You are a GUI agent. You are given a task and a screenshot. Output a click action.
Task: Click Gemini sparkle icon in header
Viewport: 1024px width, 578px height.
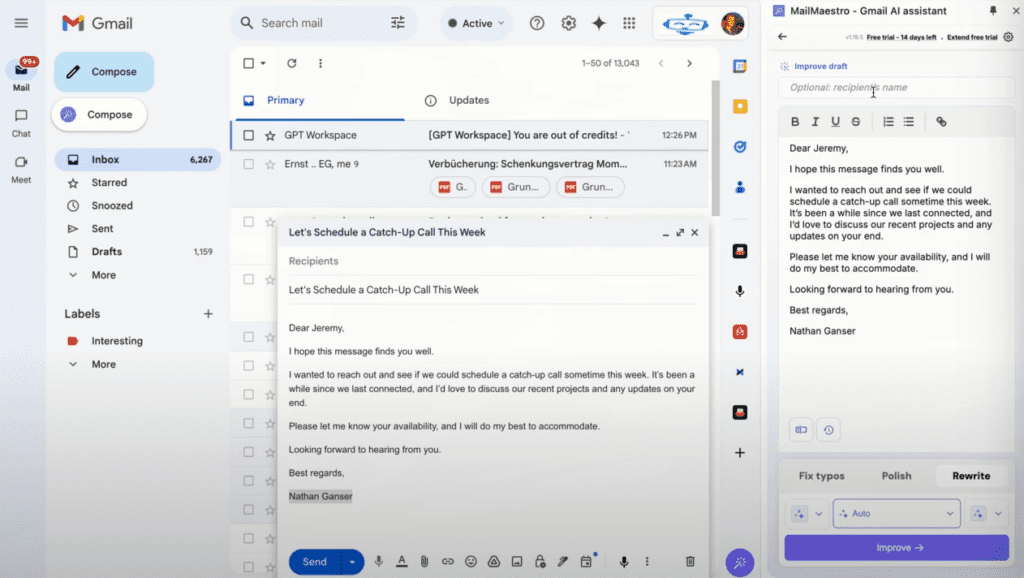(599, 23)
